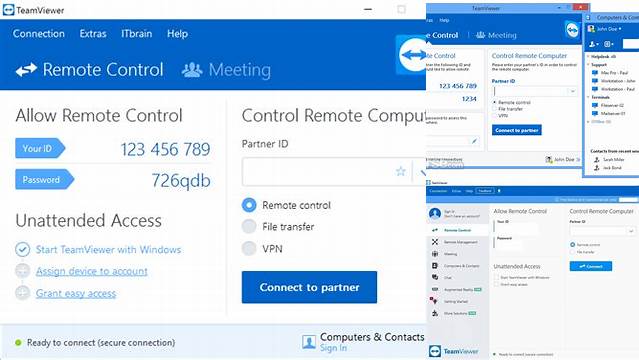Click the plus circle icon beside Grant easy access
Image resolution: width=639 pixels, height=360 pixels.
coord(22,293)
